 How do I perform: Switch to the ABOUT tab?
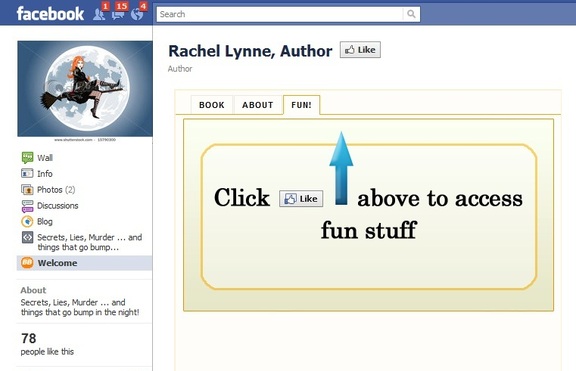[x=258, y=105]
